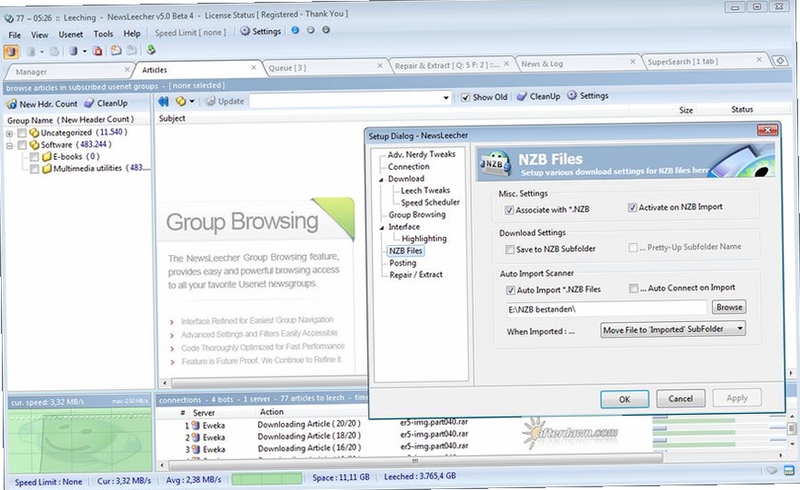Viewport: 800px width, 490px height.
Task: Open the database toolbar icon dropdown arrow
Action: coord(85,51)
